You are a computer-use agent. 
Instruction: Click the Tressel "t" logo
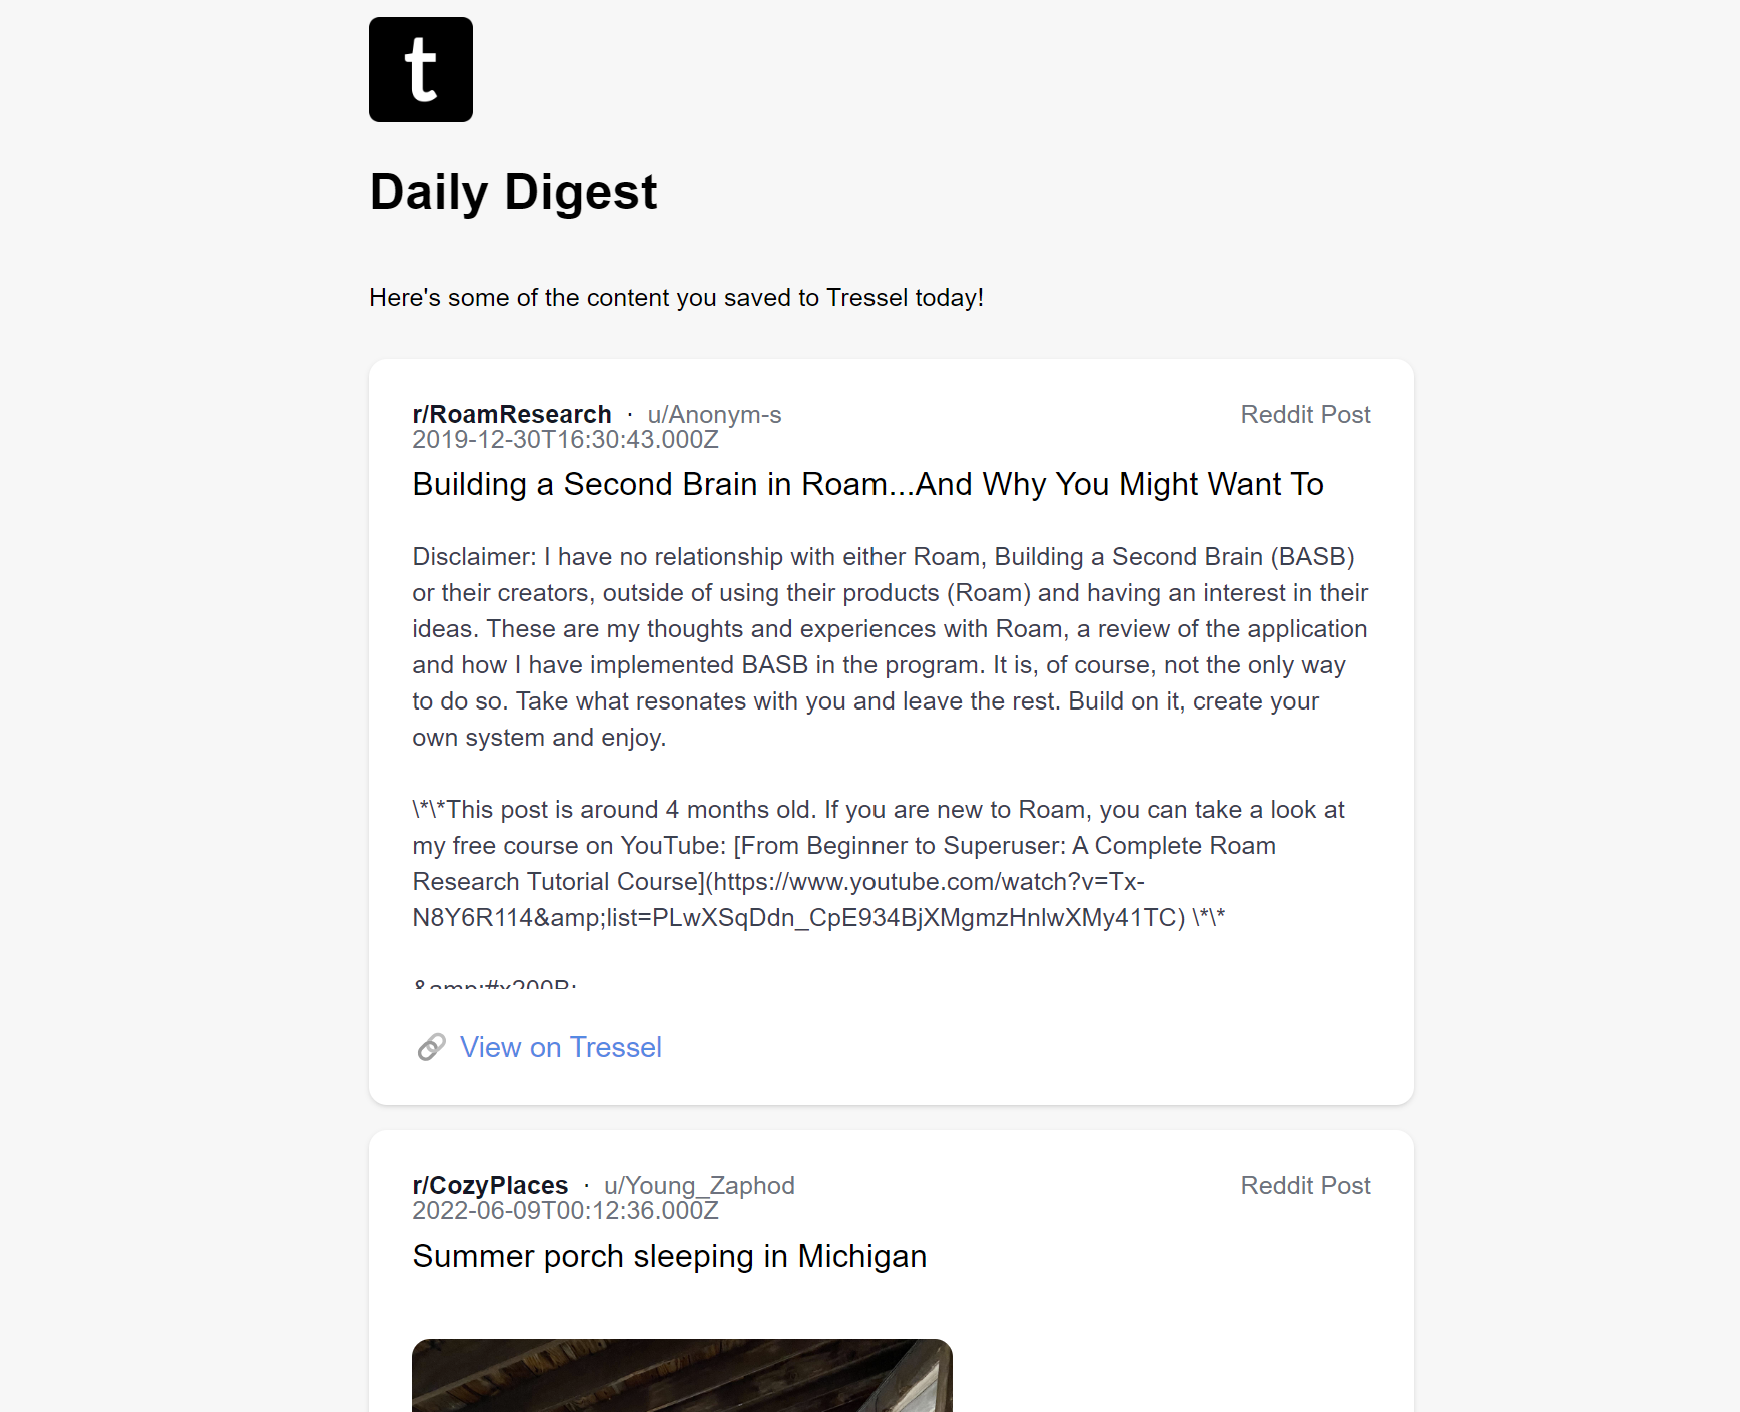[421, 70]
